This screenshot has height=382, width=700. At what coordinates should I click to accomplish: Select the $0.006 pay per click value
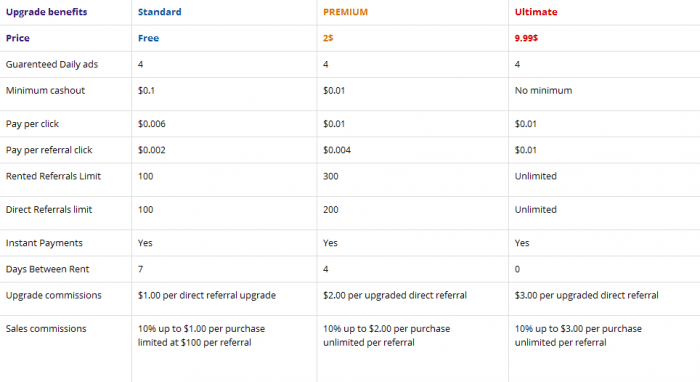coord(151,124)
